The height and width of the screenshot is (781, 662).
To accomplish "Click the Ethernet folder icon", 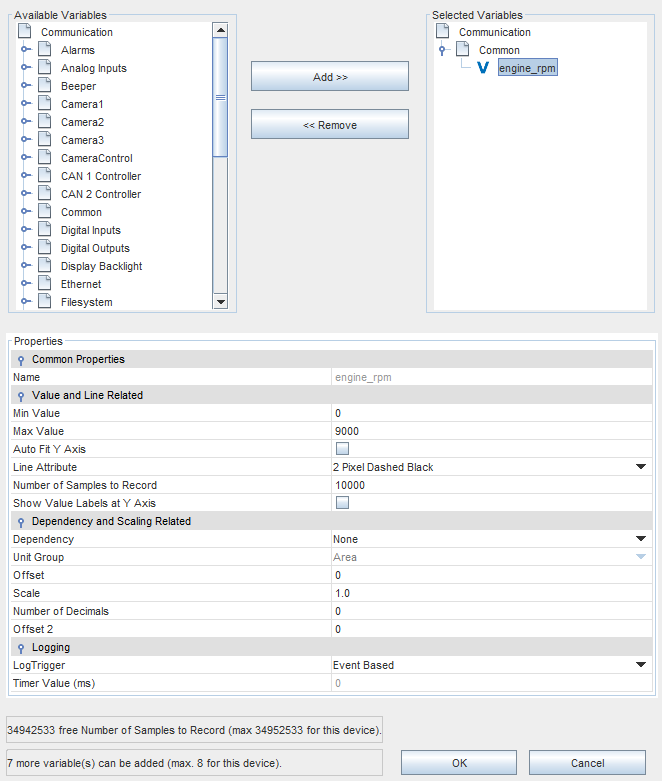I will [45, 283].
